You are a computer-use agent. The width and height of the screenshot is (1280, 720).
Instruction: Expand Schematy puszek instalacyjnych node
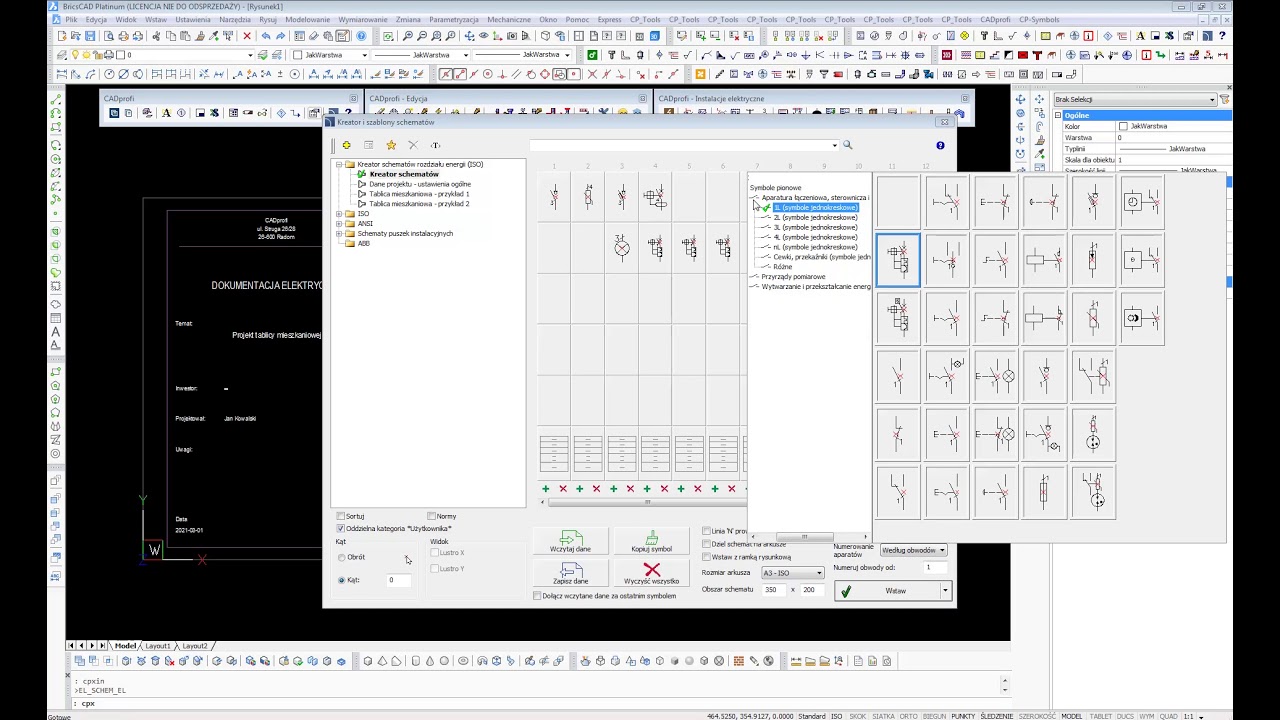[339, 234]
